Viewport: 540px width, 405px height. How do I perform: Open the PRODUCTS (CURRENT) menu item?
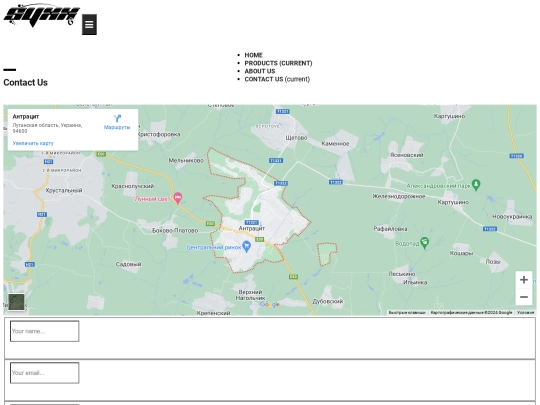tap(278, 63)
